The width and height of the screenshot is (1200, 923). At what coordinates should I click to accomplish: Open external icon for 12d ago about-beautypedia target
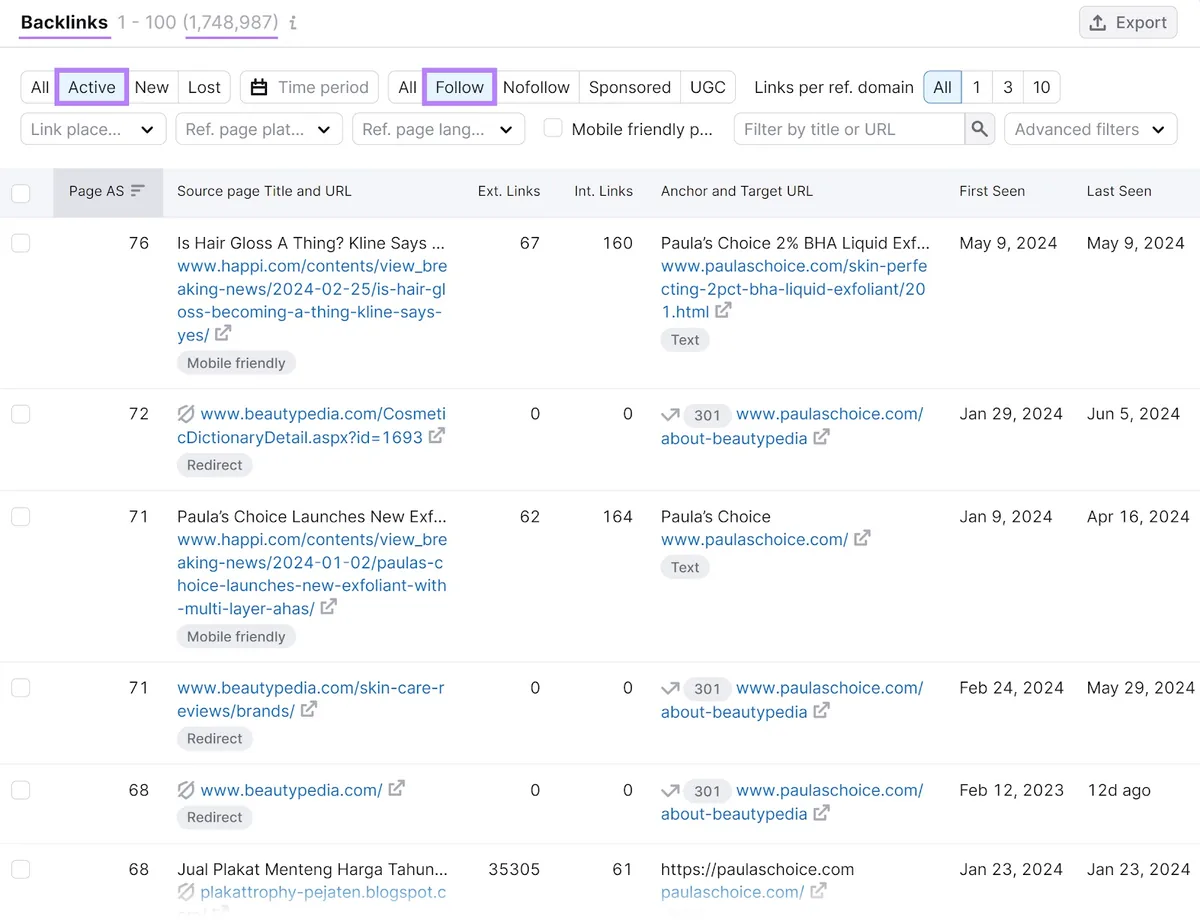[821, 813]
